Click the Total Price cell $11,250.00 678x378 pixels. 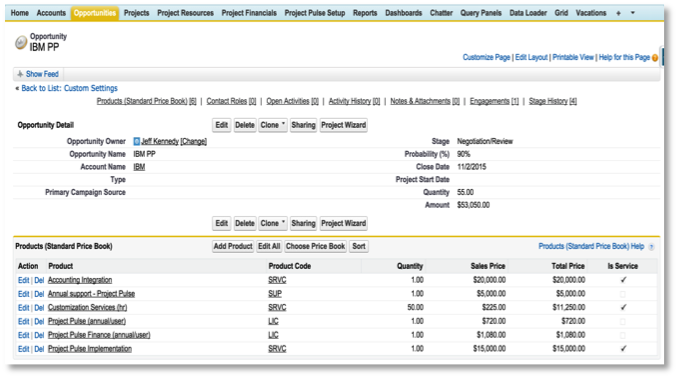569,308
